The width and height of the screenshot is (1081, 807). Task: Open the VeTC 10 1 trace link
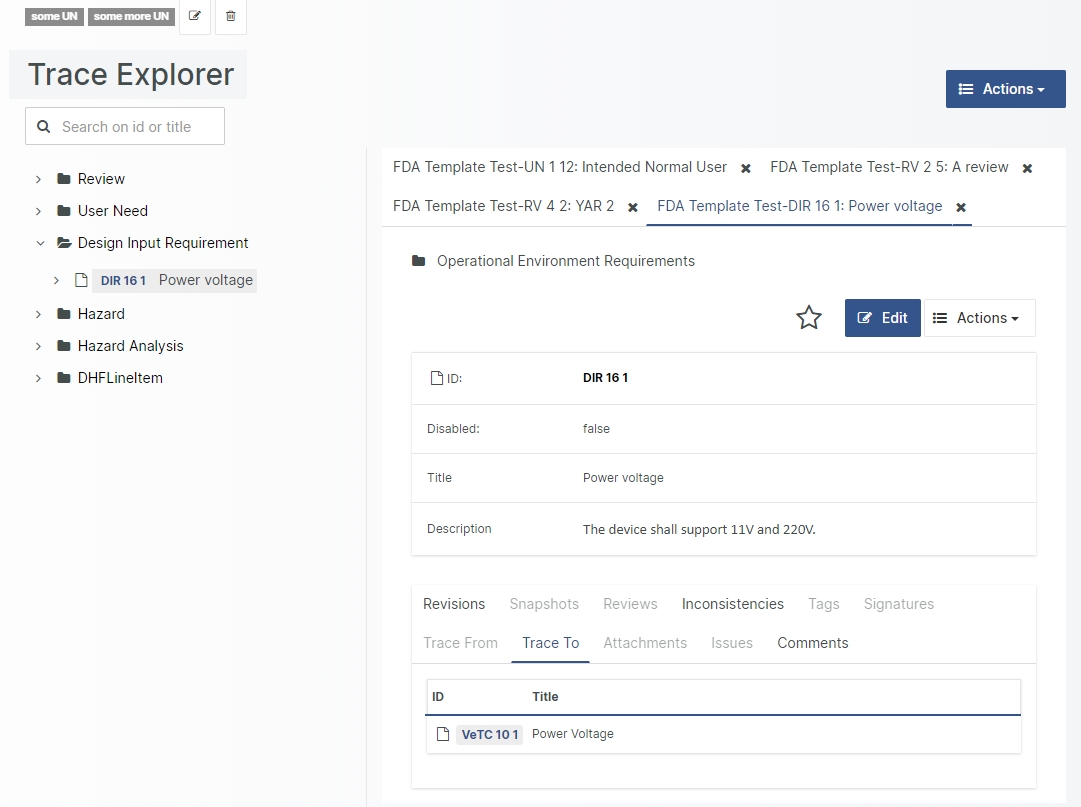click(489, 734)
